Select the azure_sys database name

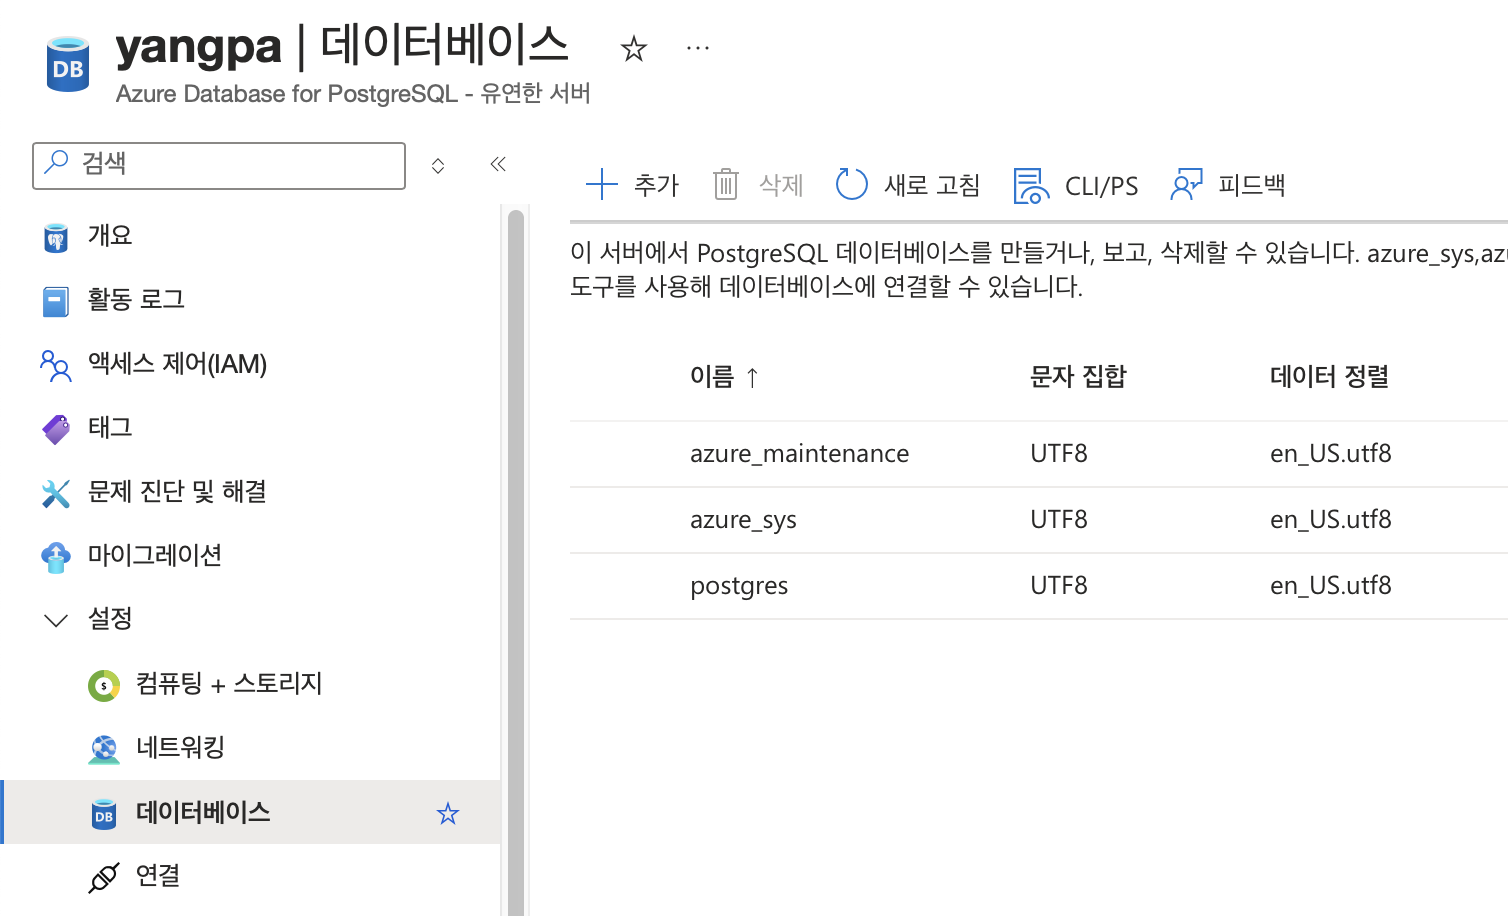coord(743,520)
